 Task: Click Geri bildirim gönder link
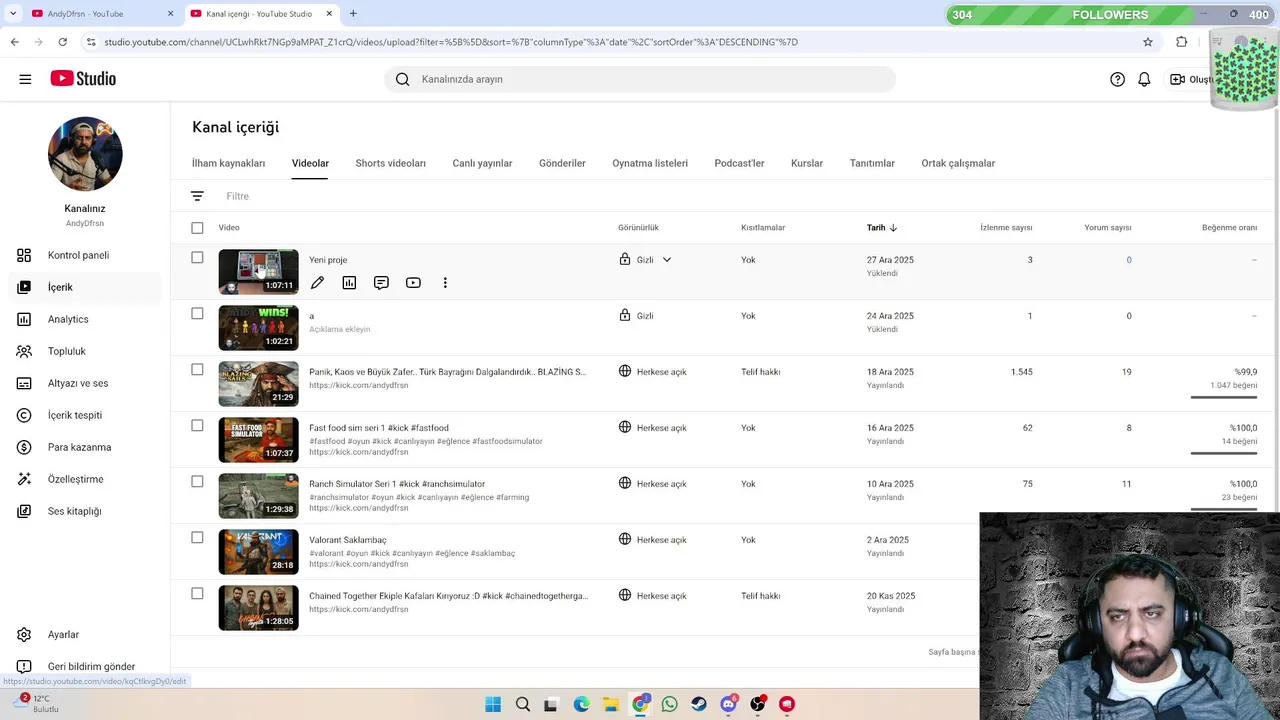tap(85, 667)
